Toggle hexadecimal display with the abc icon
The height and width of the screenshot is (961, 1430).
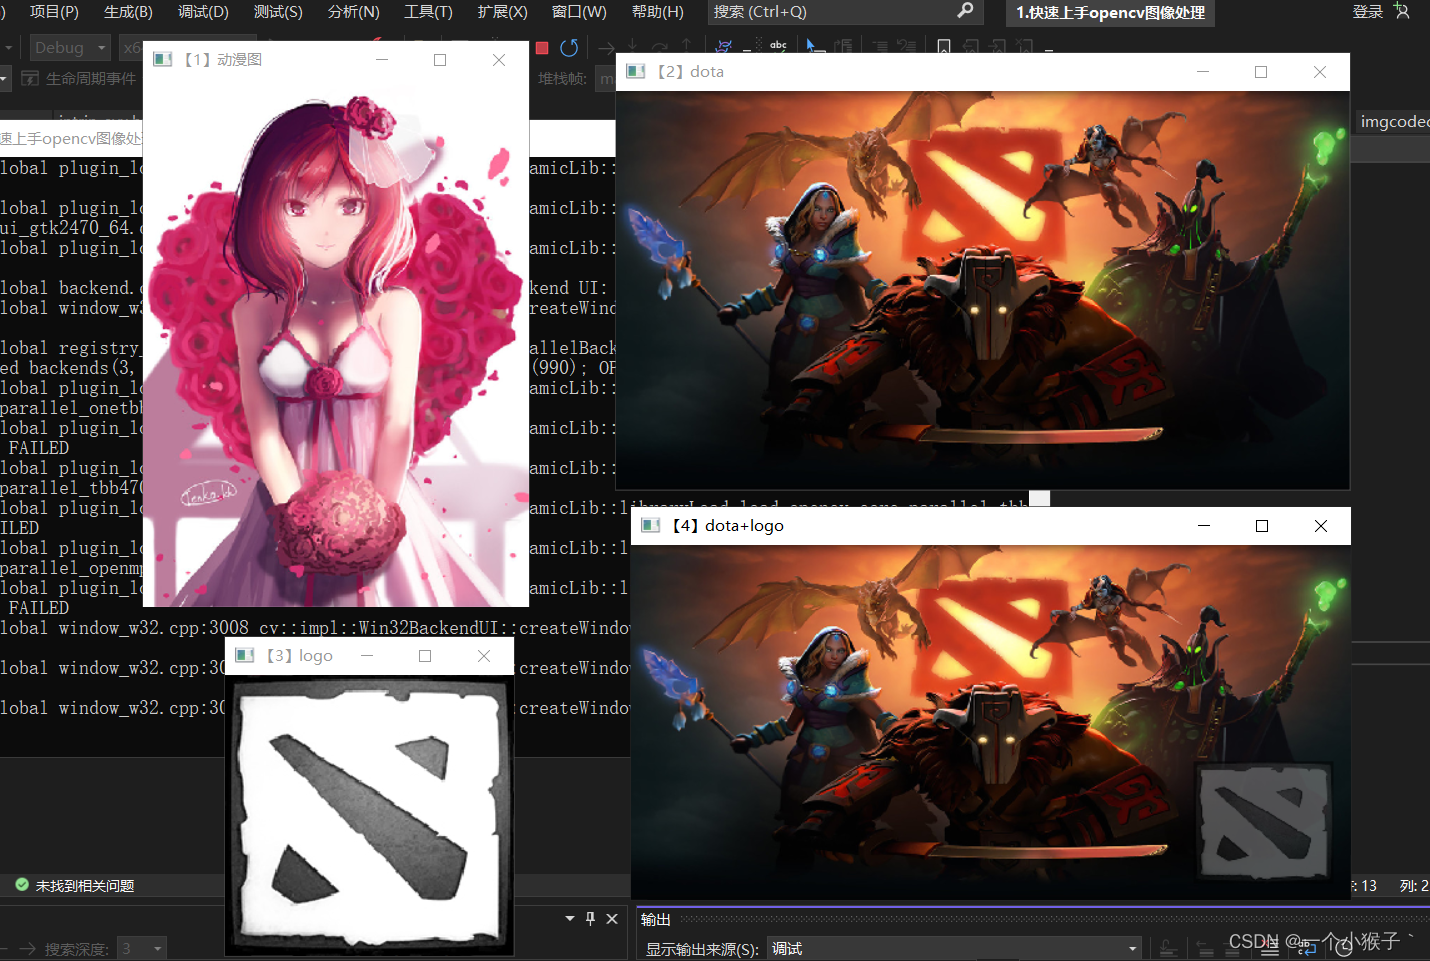pos(778,47)
